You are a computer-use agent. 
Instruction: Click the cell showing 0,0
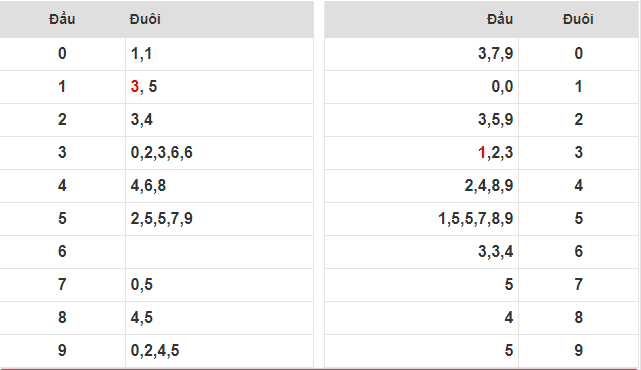[x=421, y=87]
